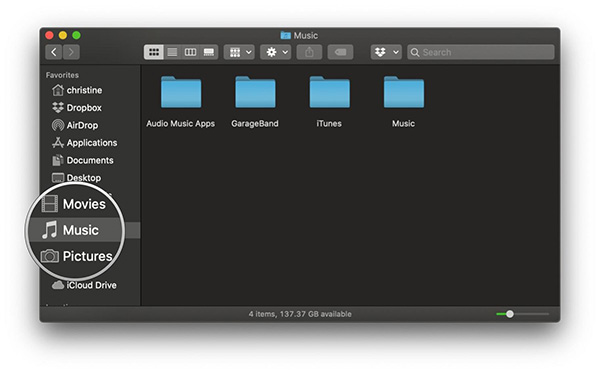Viewport: 600px width, 374px height.
Task: Minimize the window with yellow button
Action: (x=63, y=35)
